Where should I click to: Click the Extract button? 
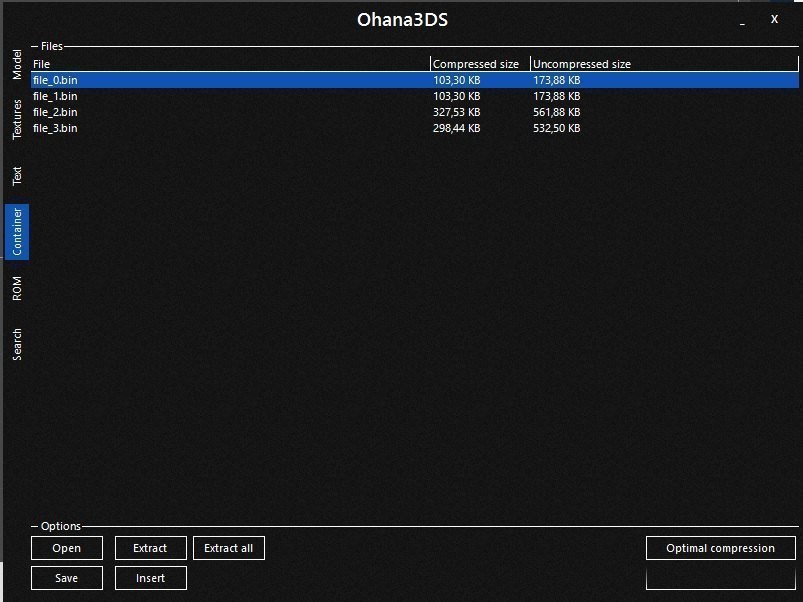151,548
